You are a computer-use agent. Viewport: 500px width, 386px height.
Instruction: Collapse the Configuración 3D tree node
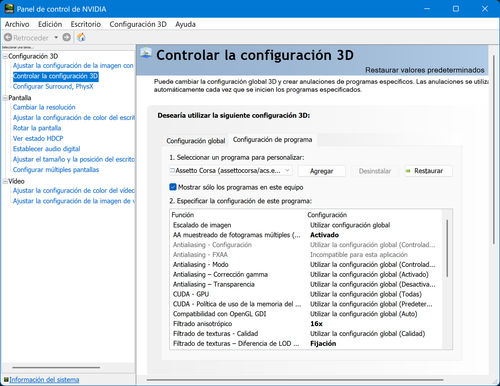pos(5,56)
